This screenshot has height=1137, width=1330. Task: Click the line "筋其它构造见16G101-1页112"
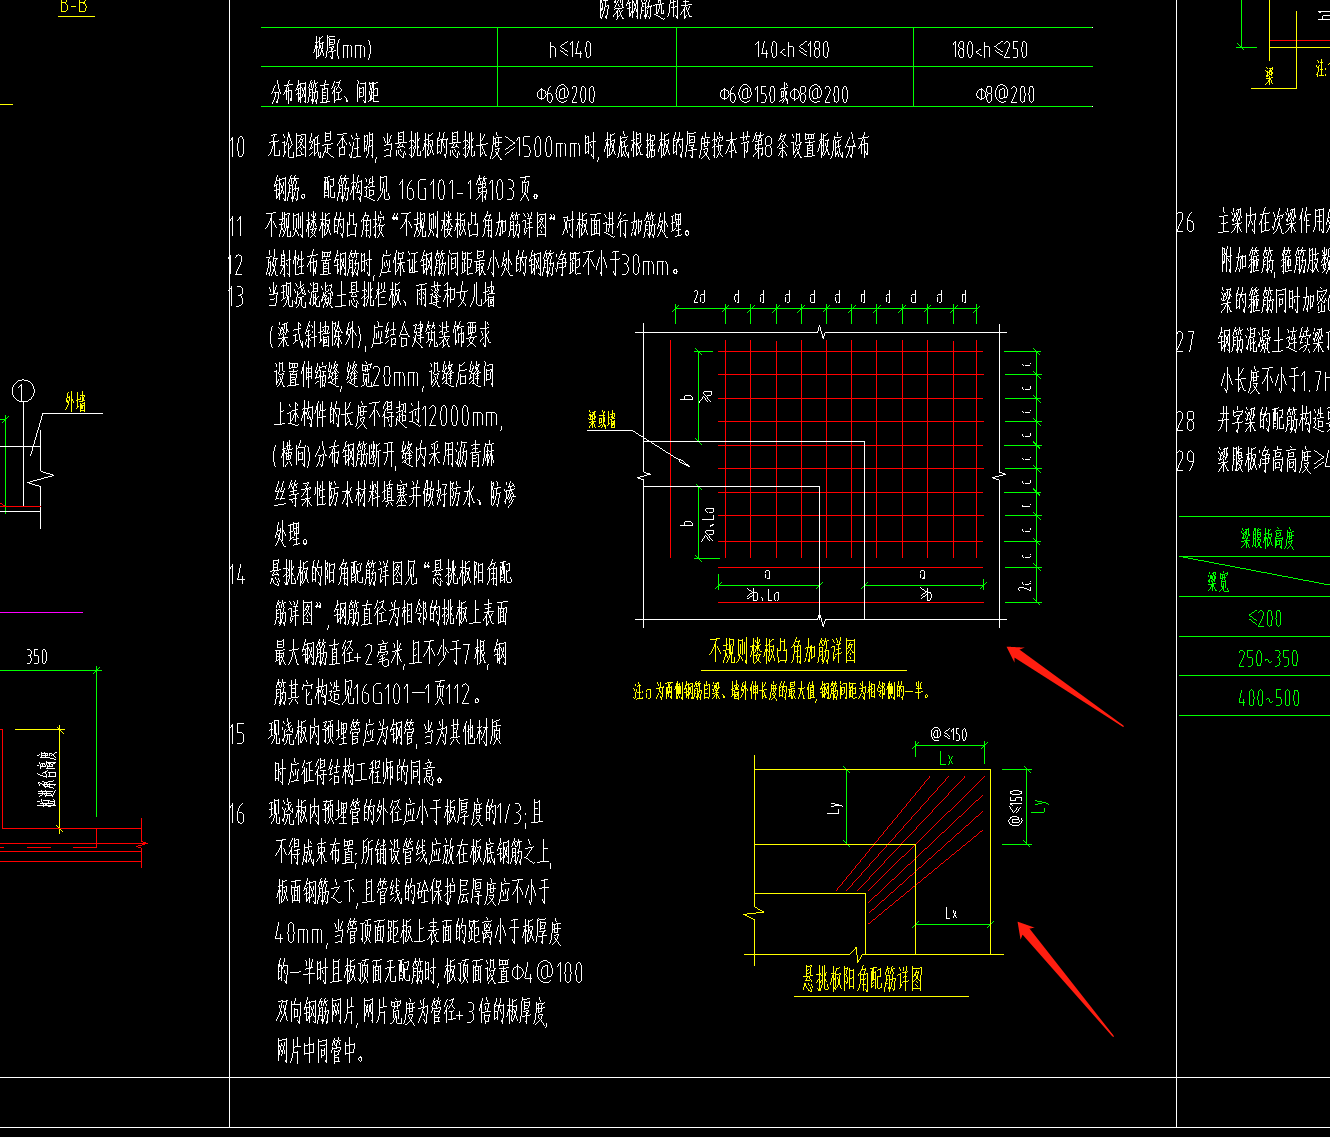[379, 693]
